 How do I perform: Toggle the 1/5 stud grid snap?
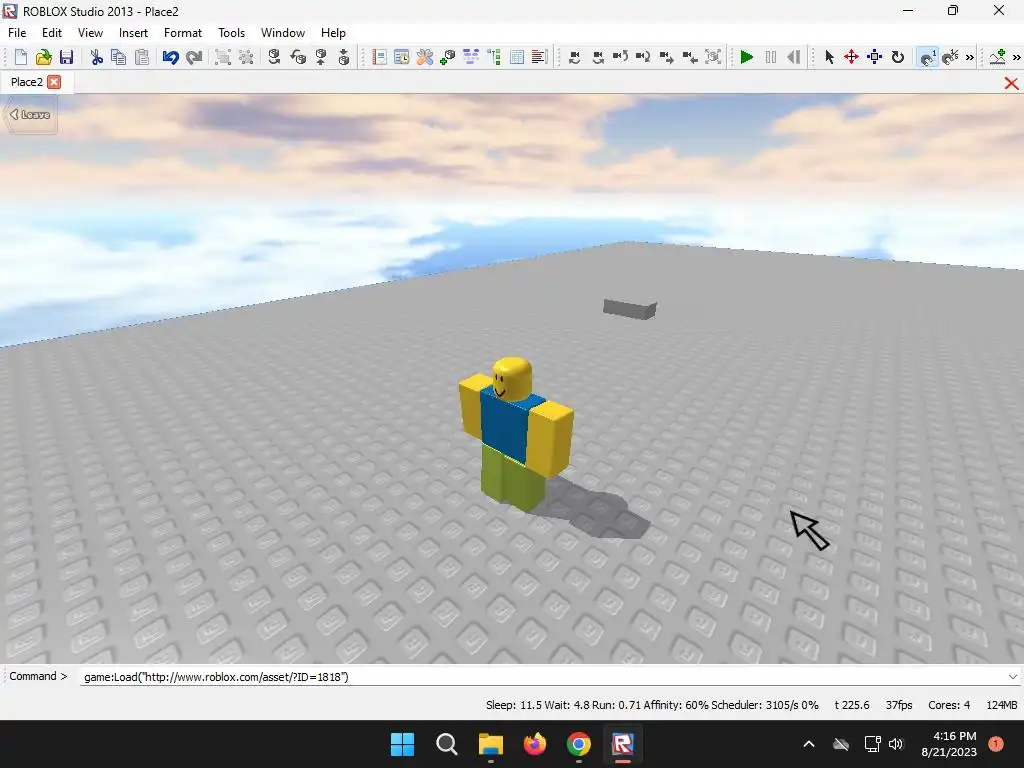click(x=950, y=57)
